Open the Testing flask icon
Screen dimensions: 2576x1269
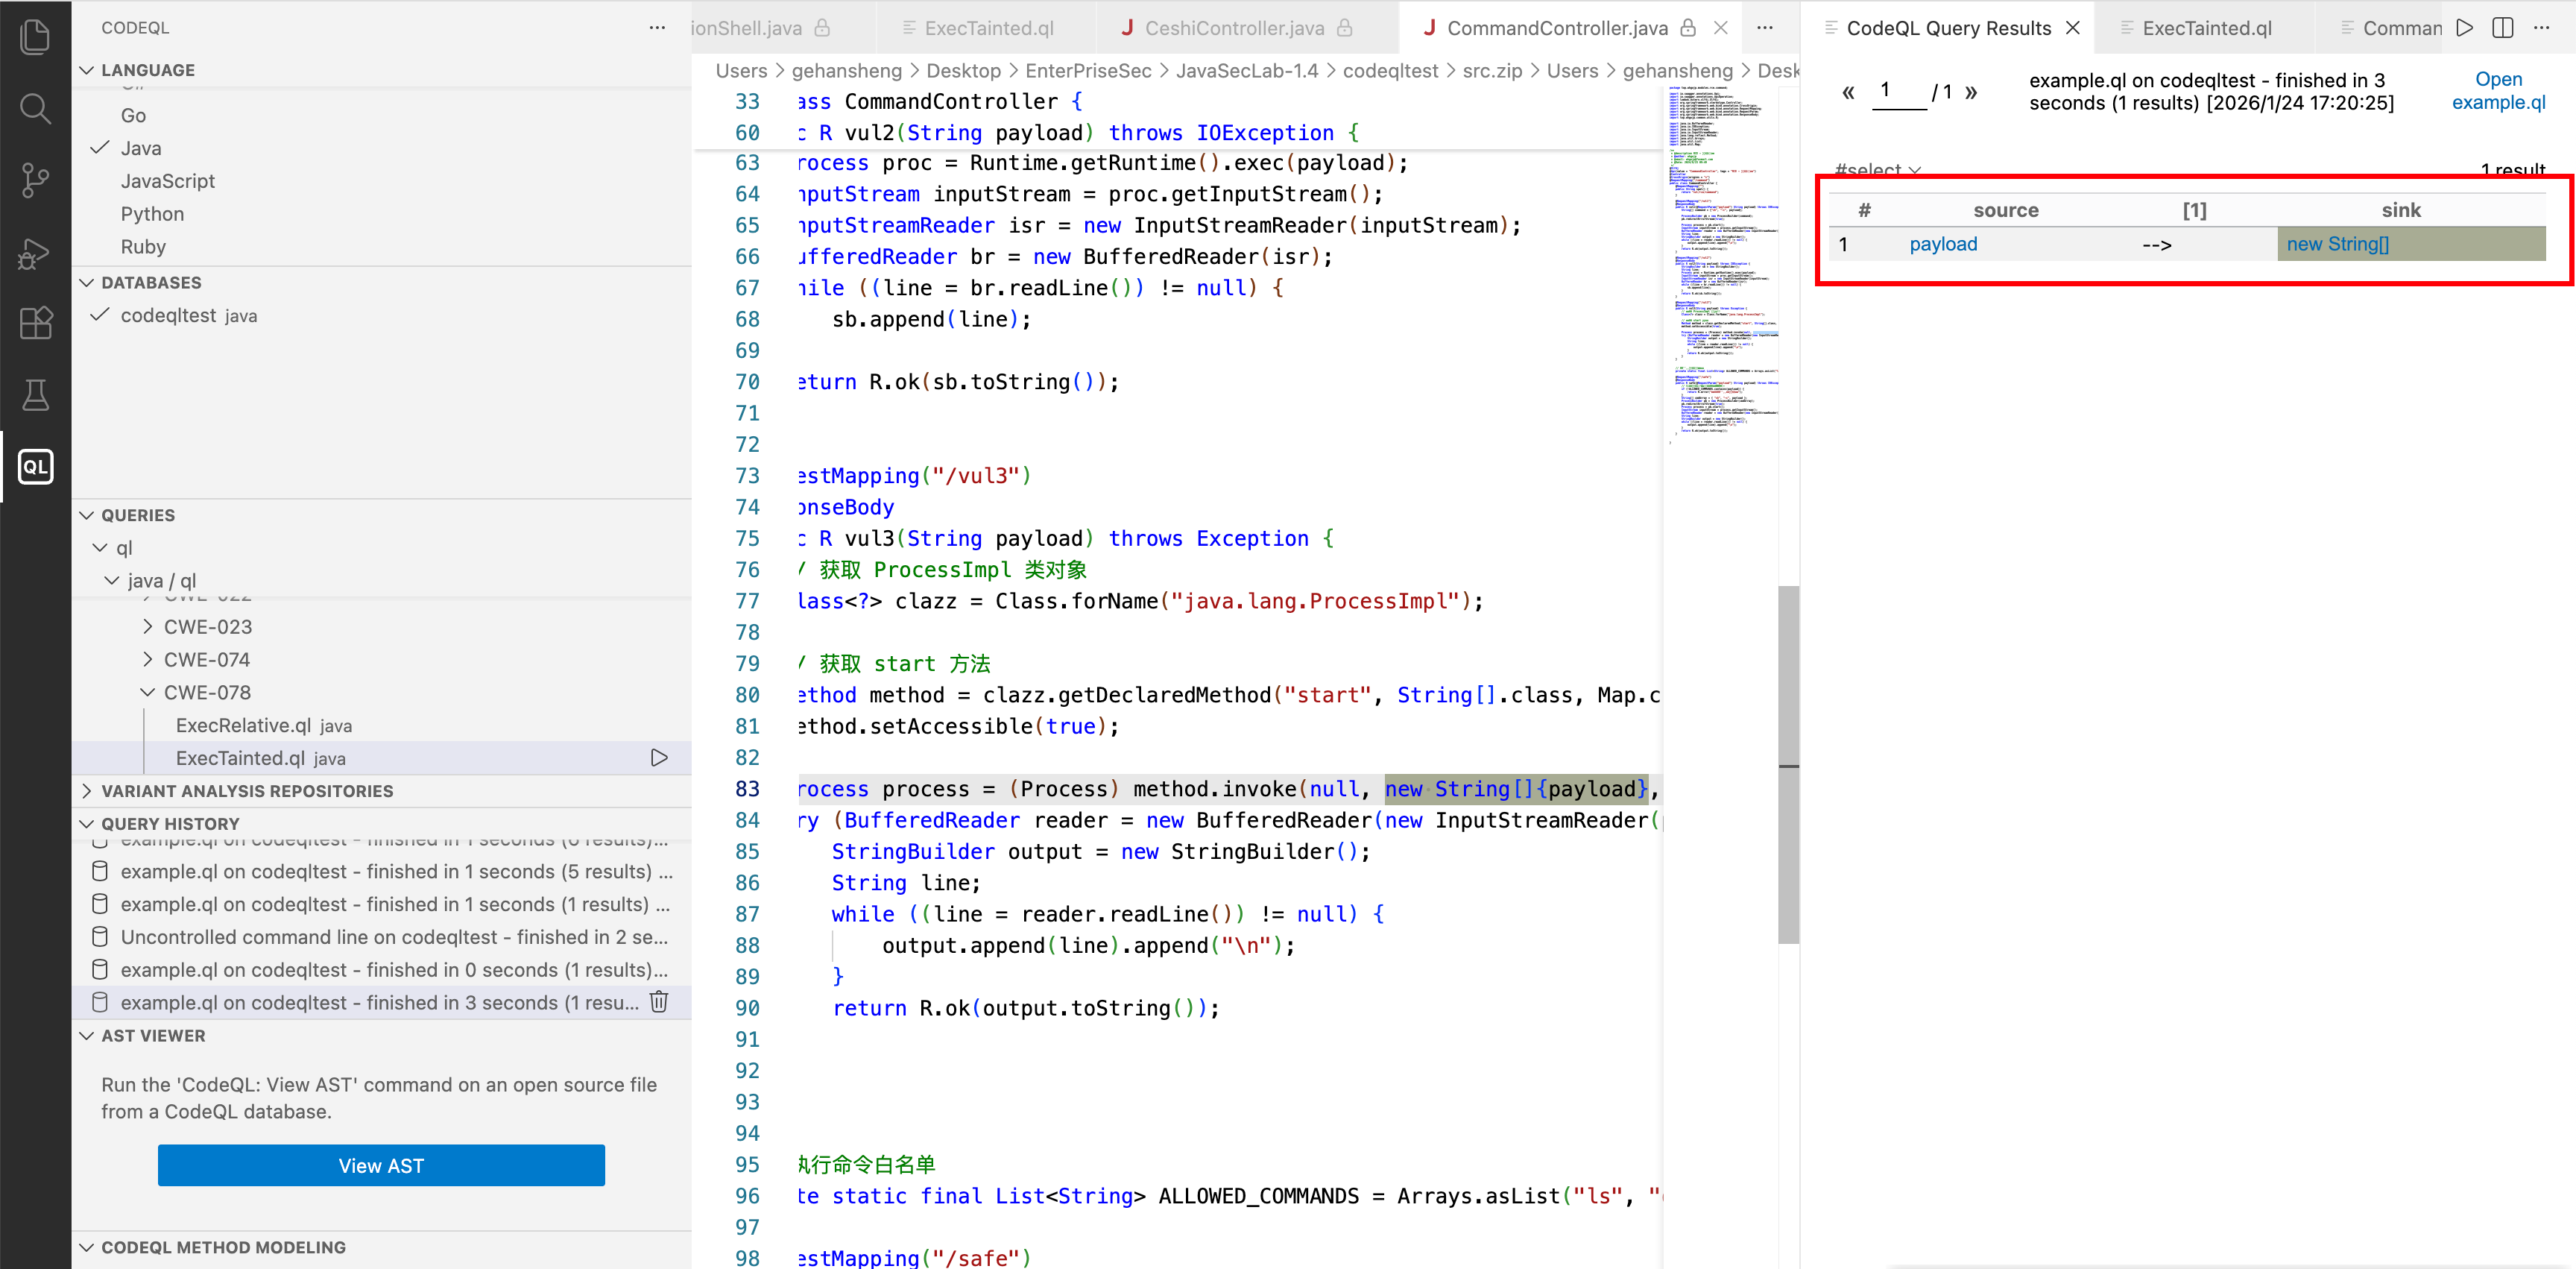[x=35, y=395]
